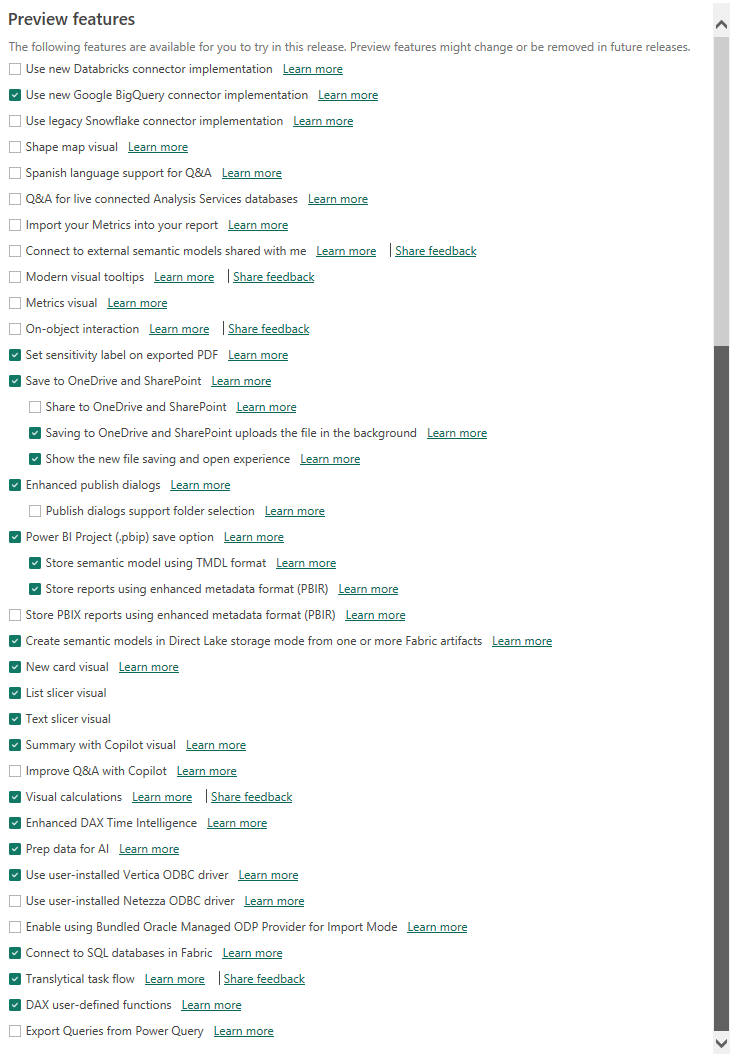Enable Store PBIX reports using enhanced metadata
Viewport: 736px width, 1054px height.
15,615
